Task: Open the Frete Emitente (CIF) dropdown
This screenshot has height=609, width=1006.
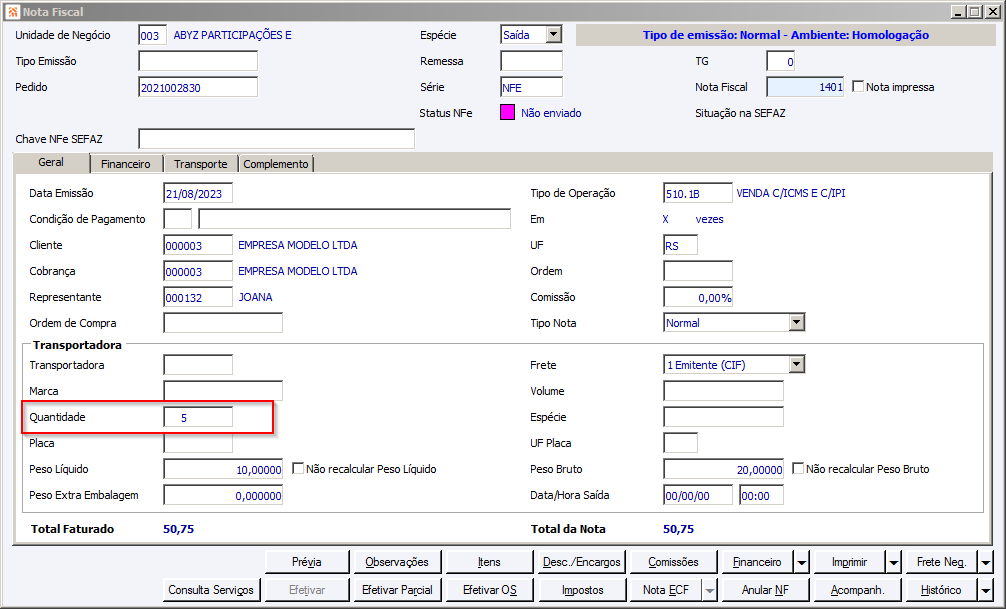Action: point(796,365)
